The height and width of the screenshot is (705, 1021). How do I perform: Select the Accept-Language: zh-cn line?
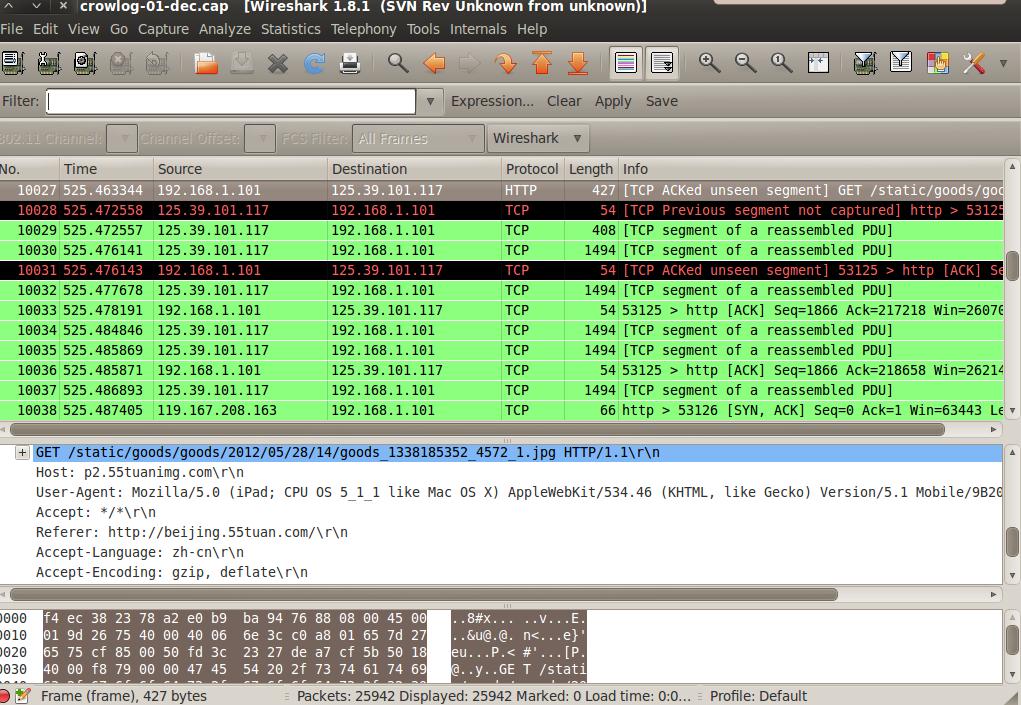coord(139,553)
